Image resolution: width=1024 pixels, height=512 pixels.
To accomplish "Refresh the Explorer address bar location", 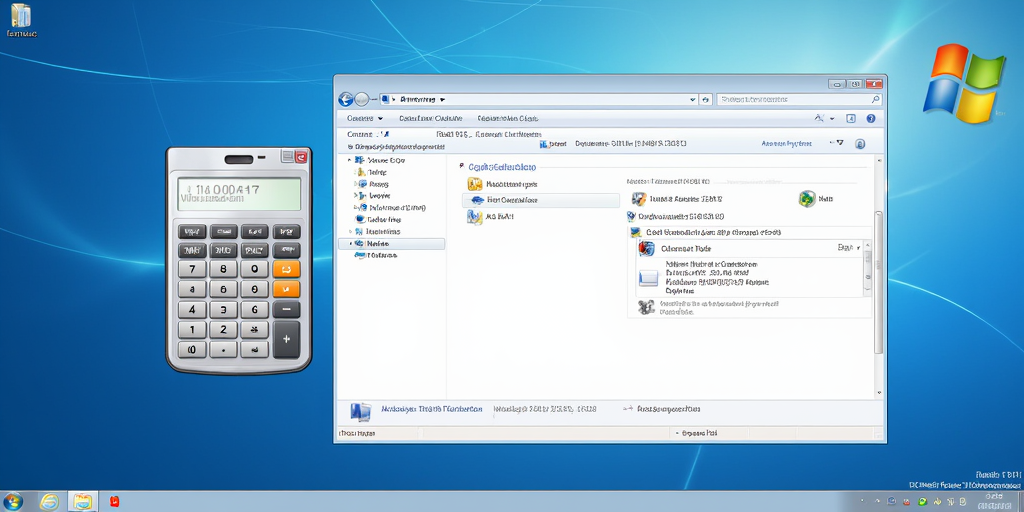I will point(705,99).
